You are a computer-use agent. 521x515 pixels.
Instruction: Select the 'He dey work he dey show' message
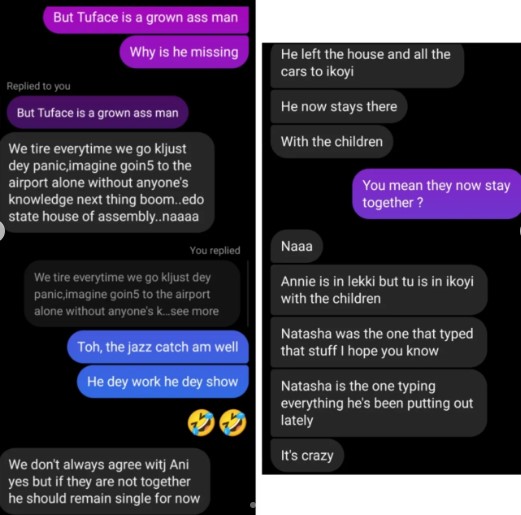[163, 381]
